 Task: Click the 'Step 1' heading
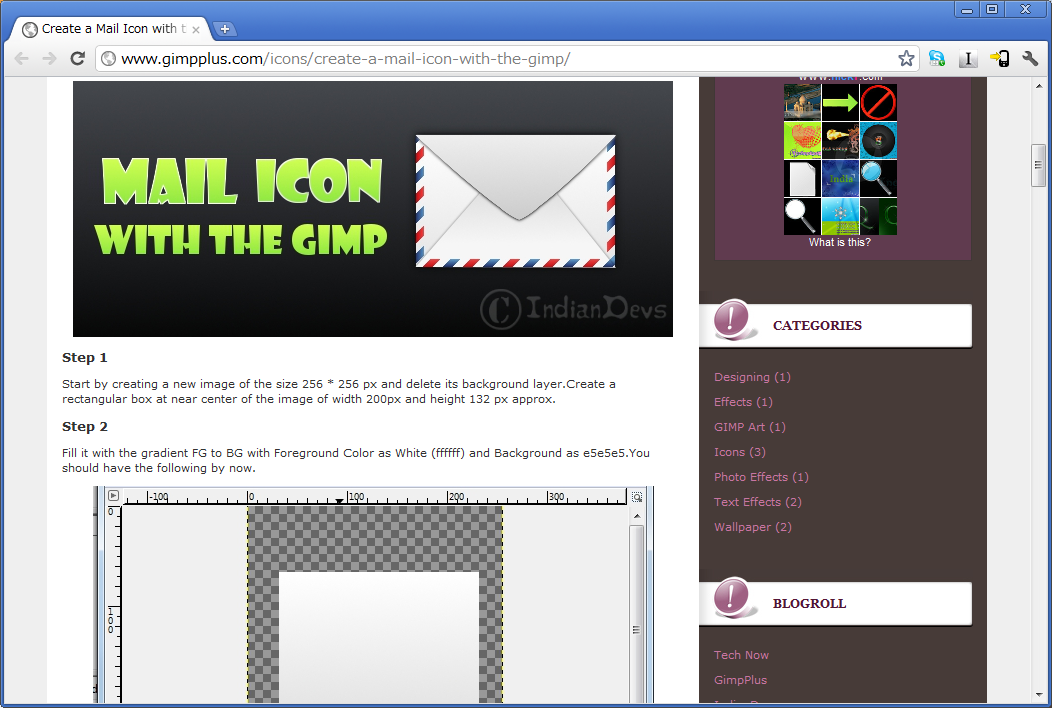(85, 358)
